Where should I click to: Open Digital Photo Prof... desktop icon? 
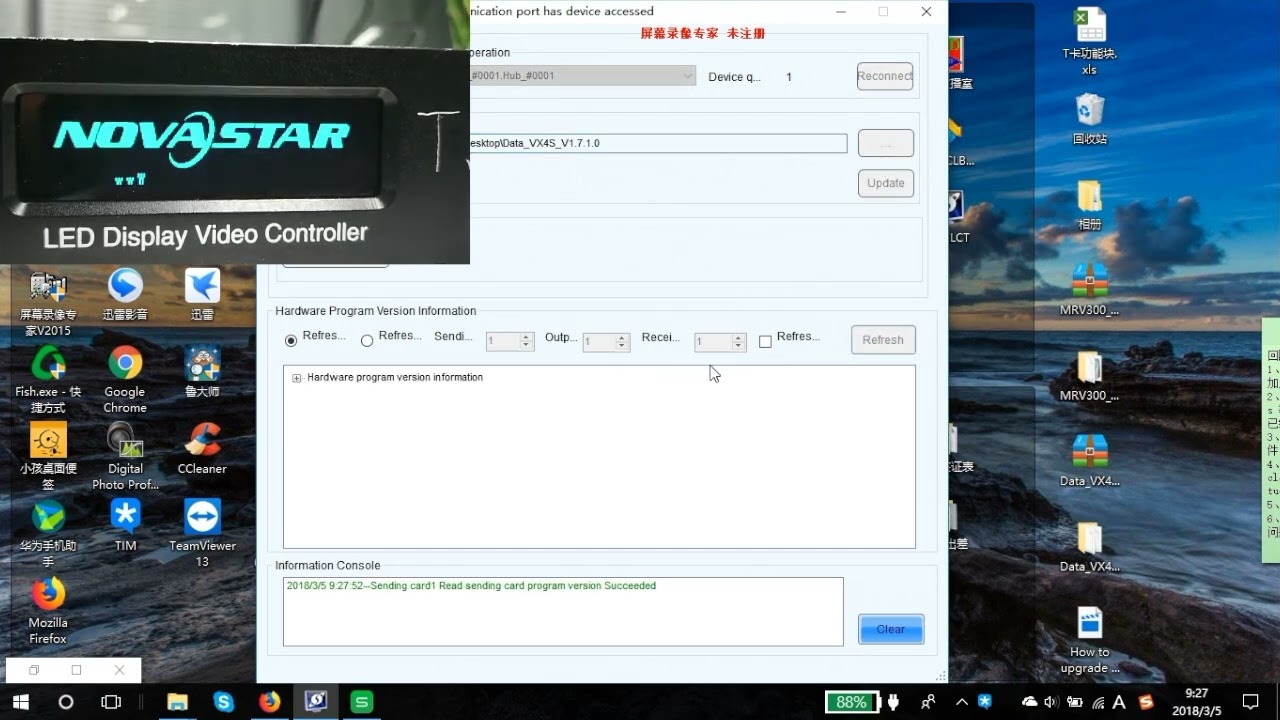125,456
